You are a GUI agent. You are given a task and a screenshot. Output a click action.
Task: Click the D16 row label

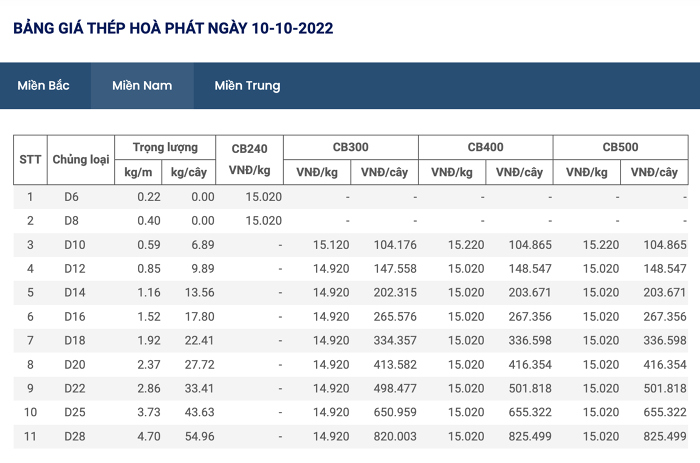[x=75, y=317]
